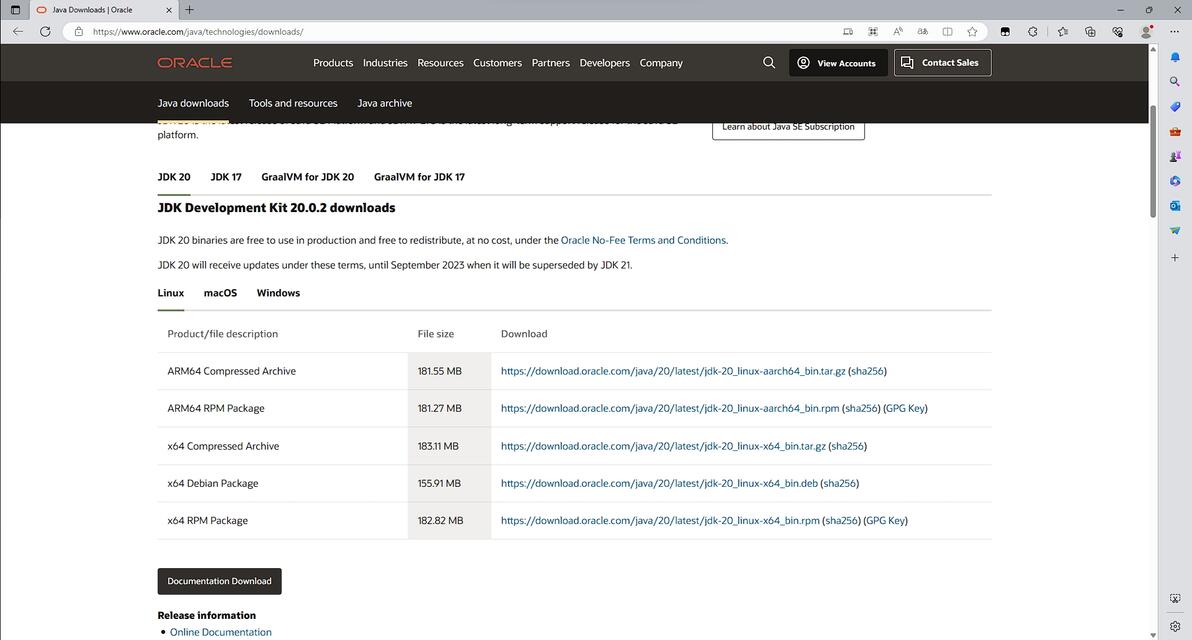Screen dimensions: 1192x640
Task: Add sidebar app with plus icon
Action: click(x=1175, y=258)
